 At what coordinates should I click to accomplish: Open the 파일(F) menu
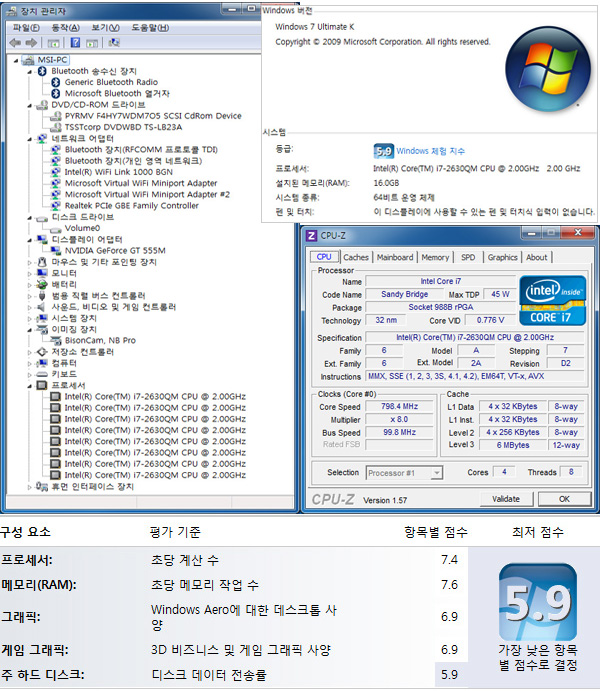tap(26, 28)
